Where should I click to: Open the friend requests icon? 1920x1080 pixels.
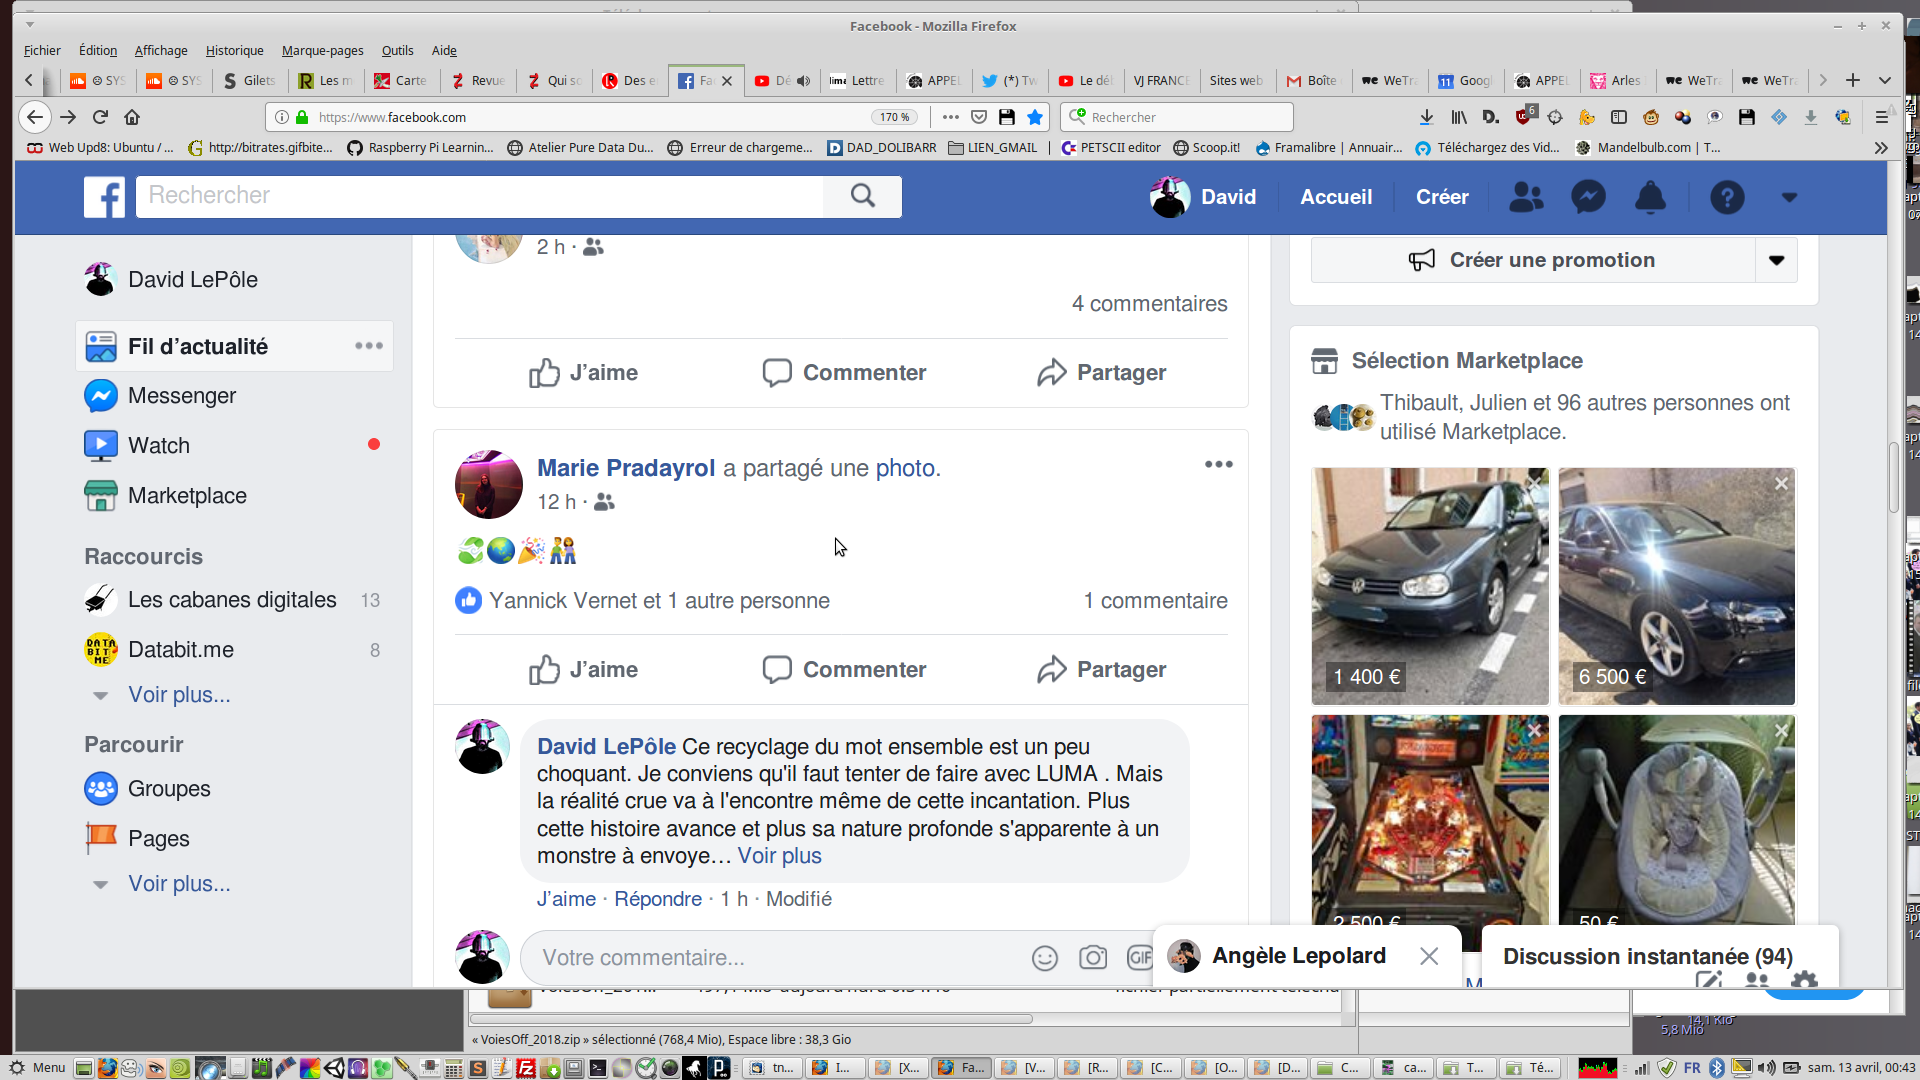1526,197
